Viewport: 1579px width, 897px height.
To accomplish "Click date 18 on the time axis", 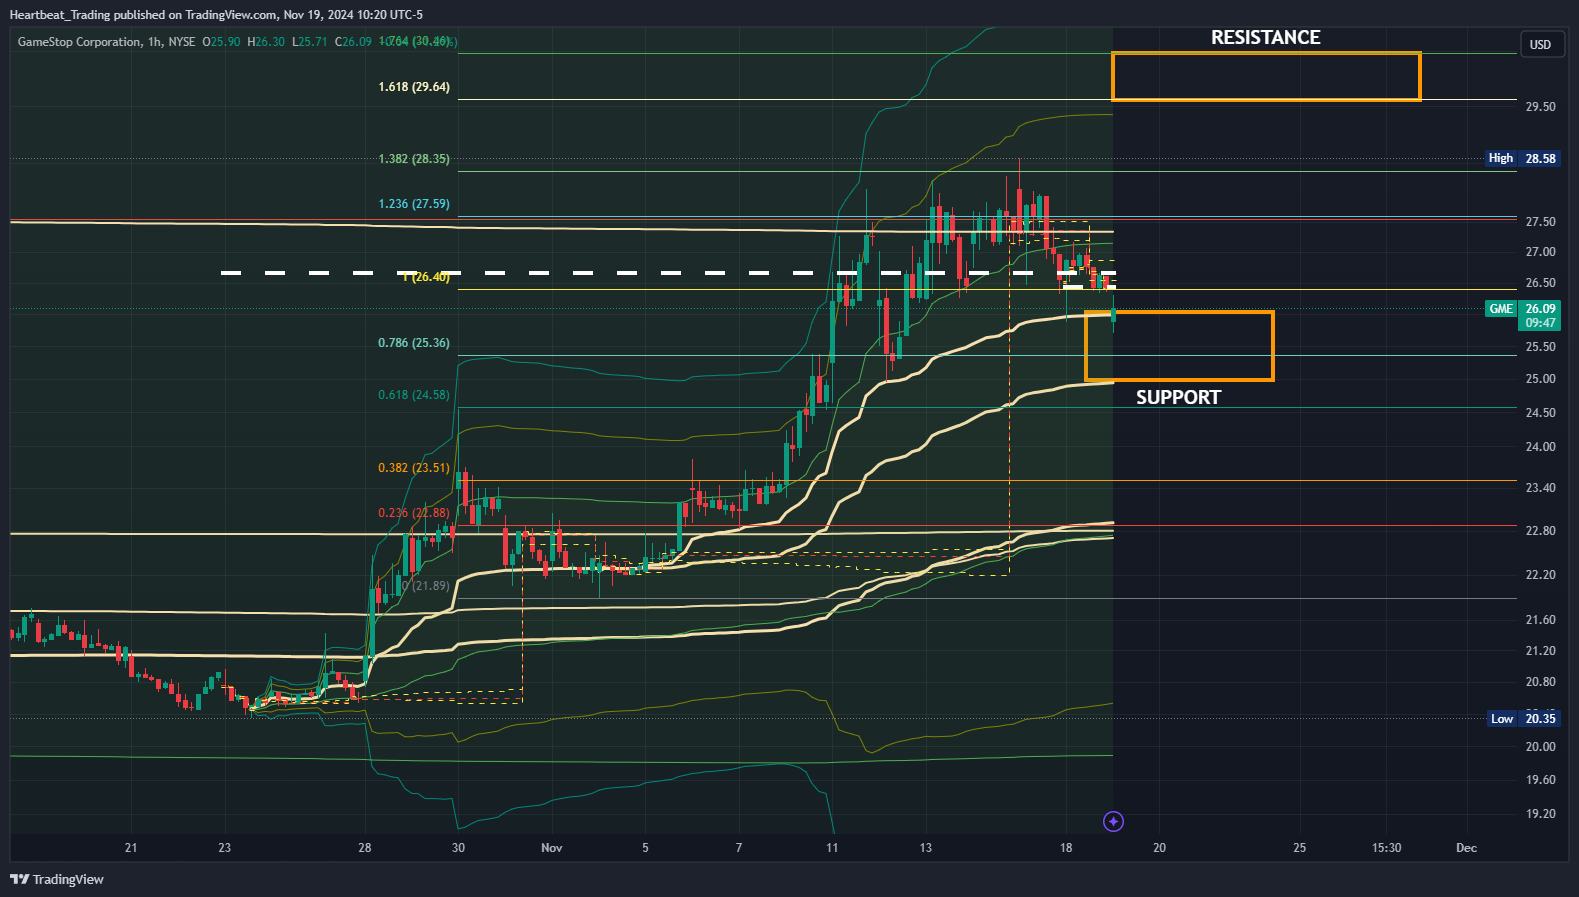I will point(1066,848).
